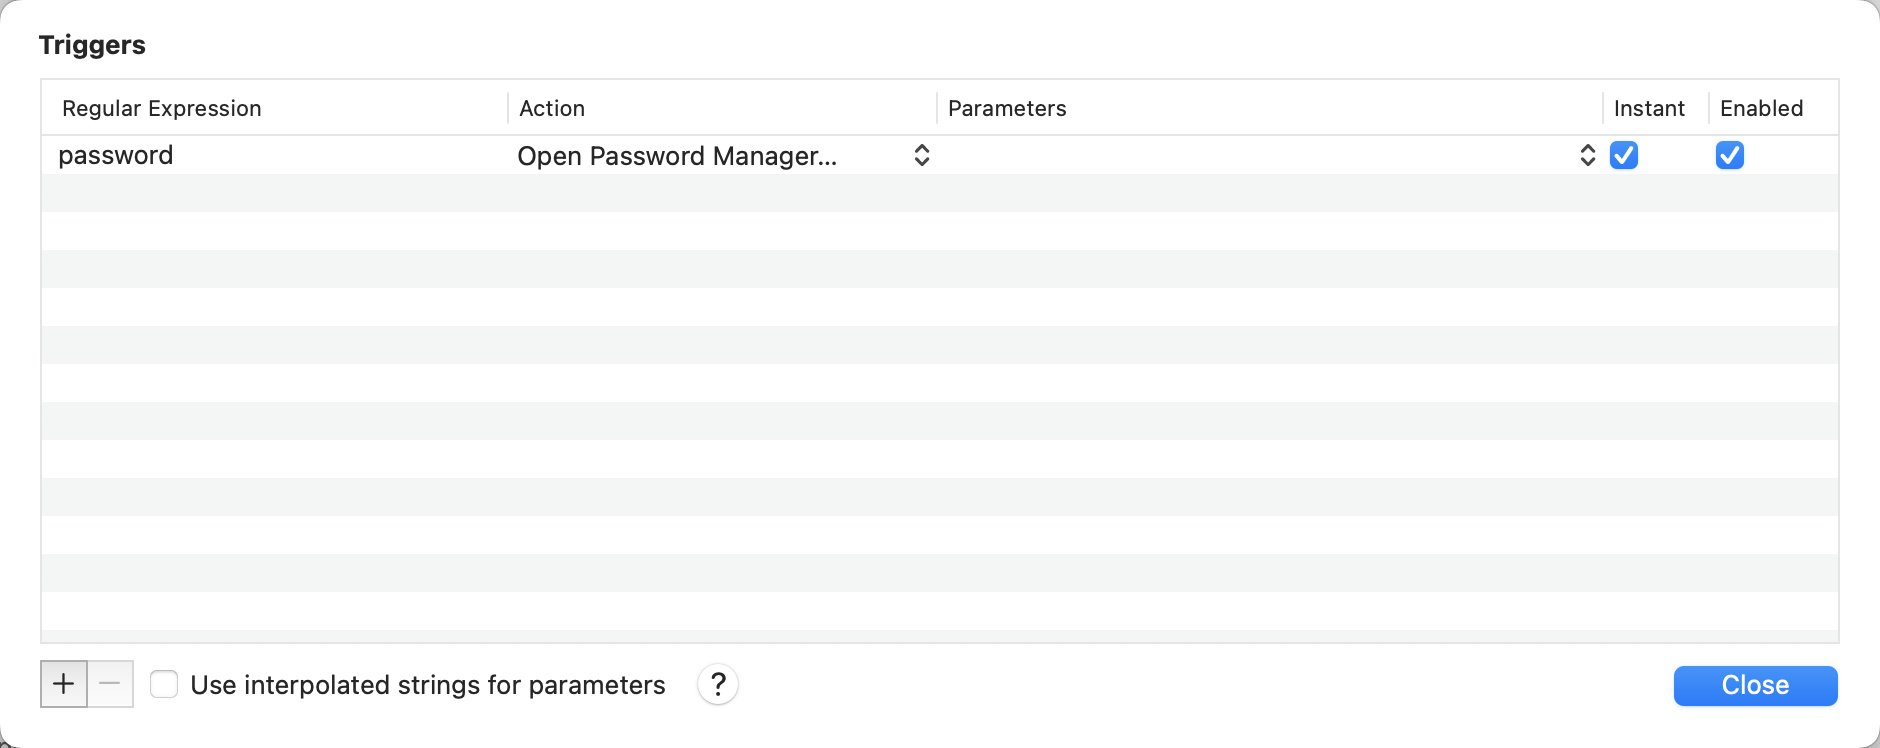Viewport: 1880px width, 748px height.
Task: Open the question mark help button
Action: point(718,685)
